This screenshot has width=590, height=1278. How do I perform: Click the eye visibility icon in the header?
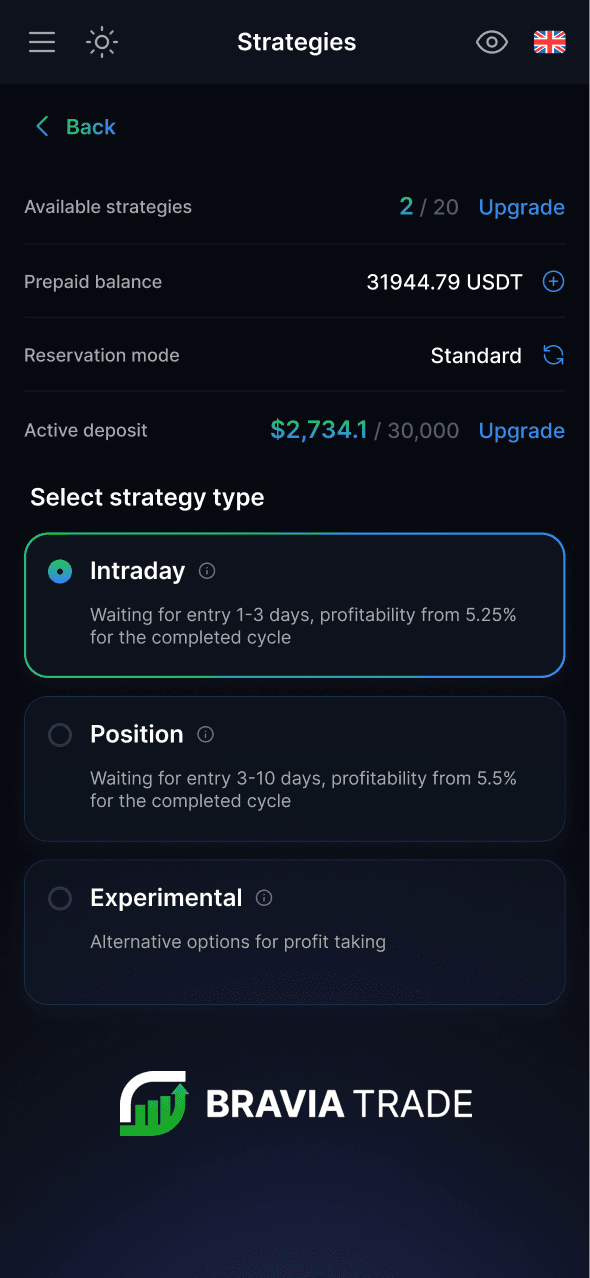(x=491, y=42)
